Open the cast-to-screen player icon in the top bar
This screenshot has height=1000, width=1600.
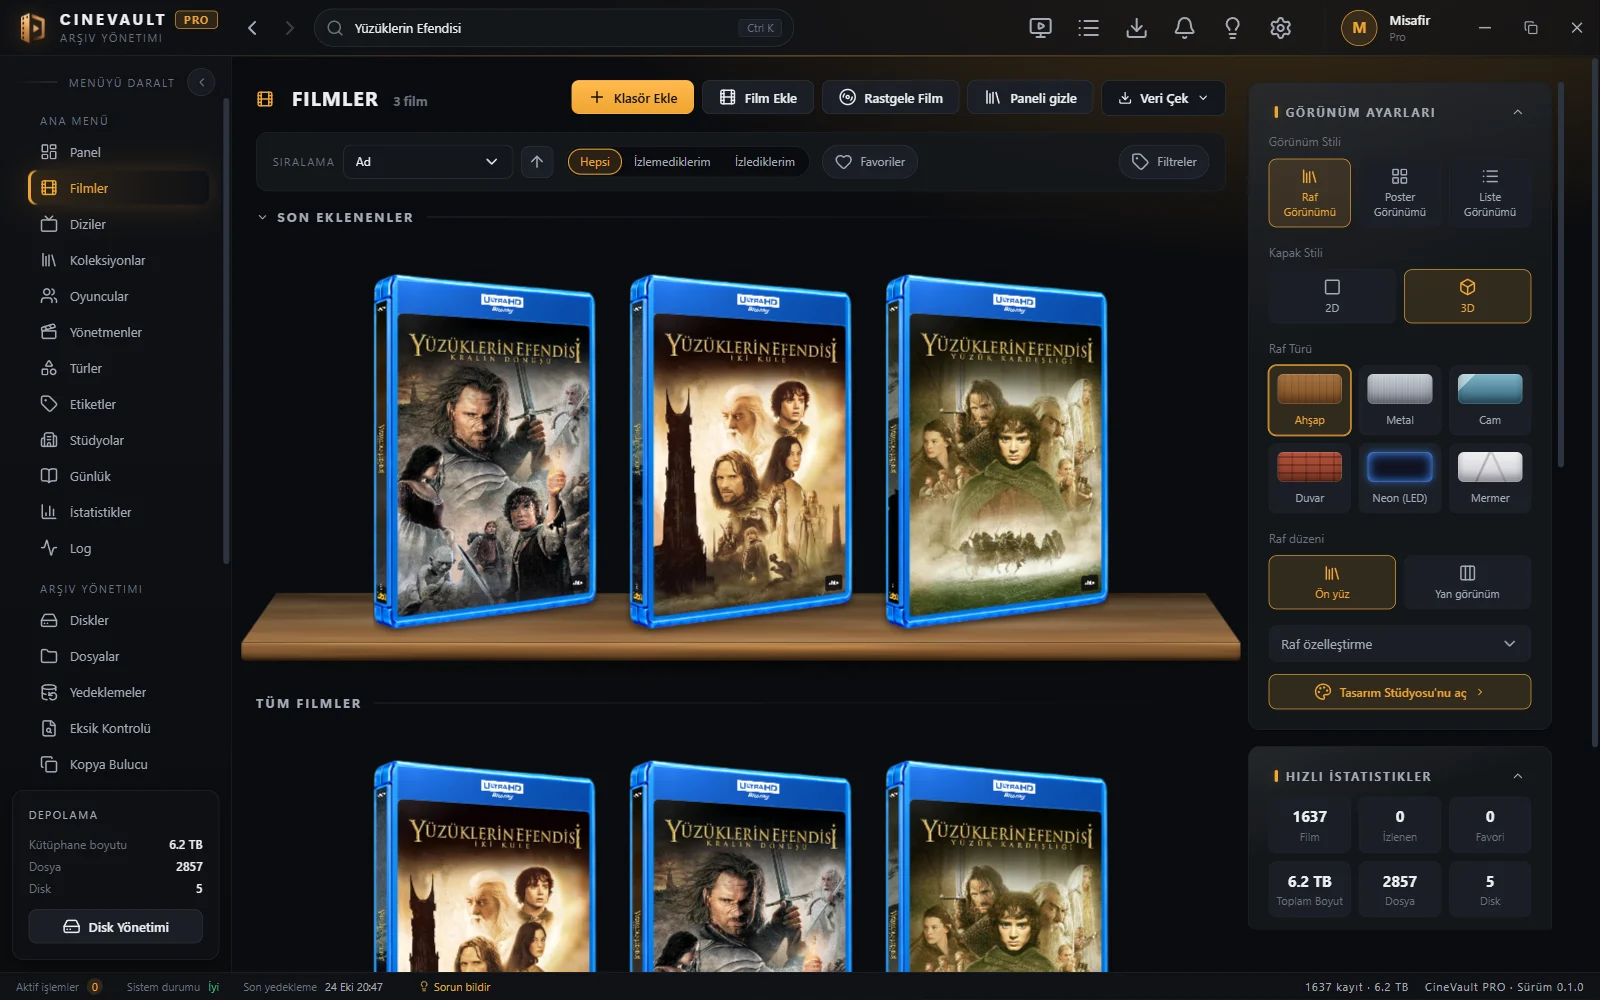click(1040, 28)
